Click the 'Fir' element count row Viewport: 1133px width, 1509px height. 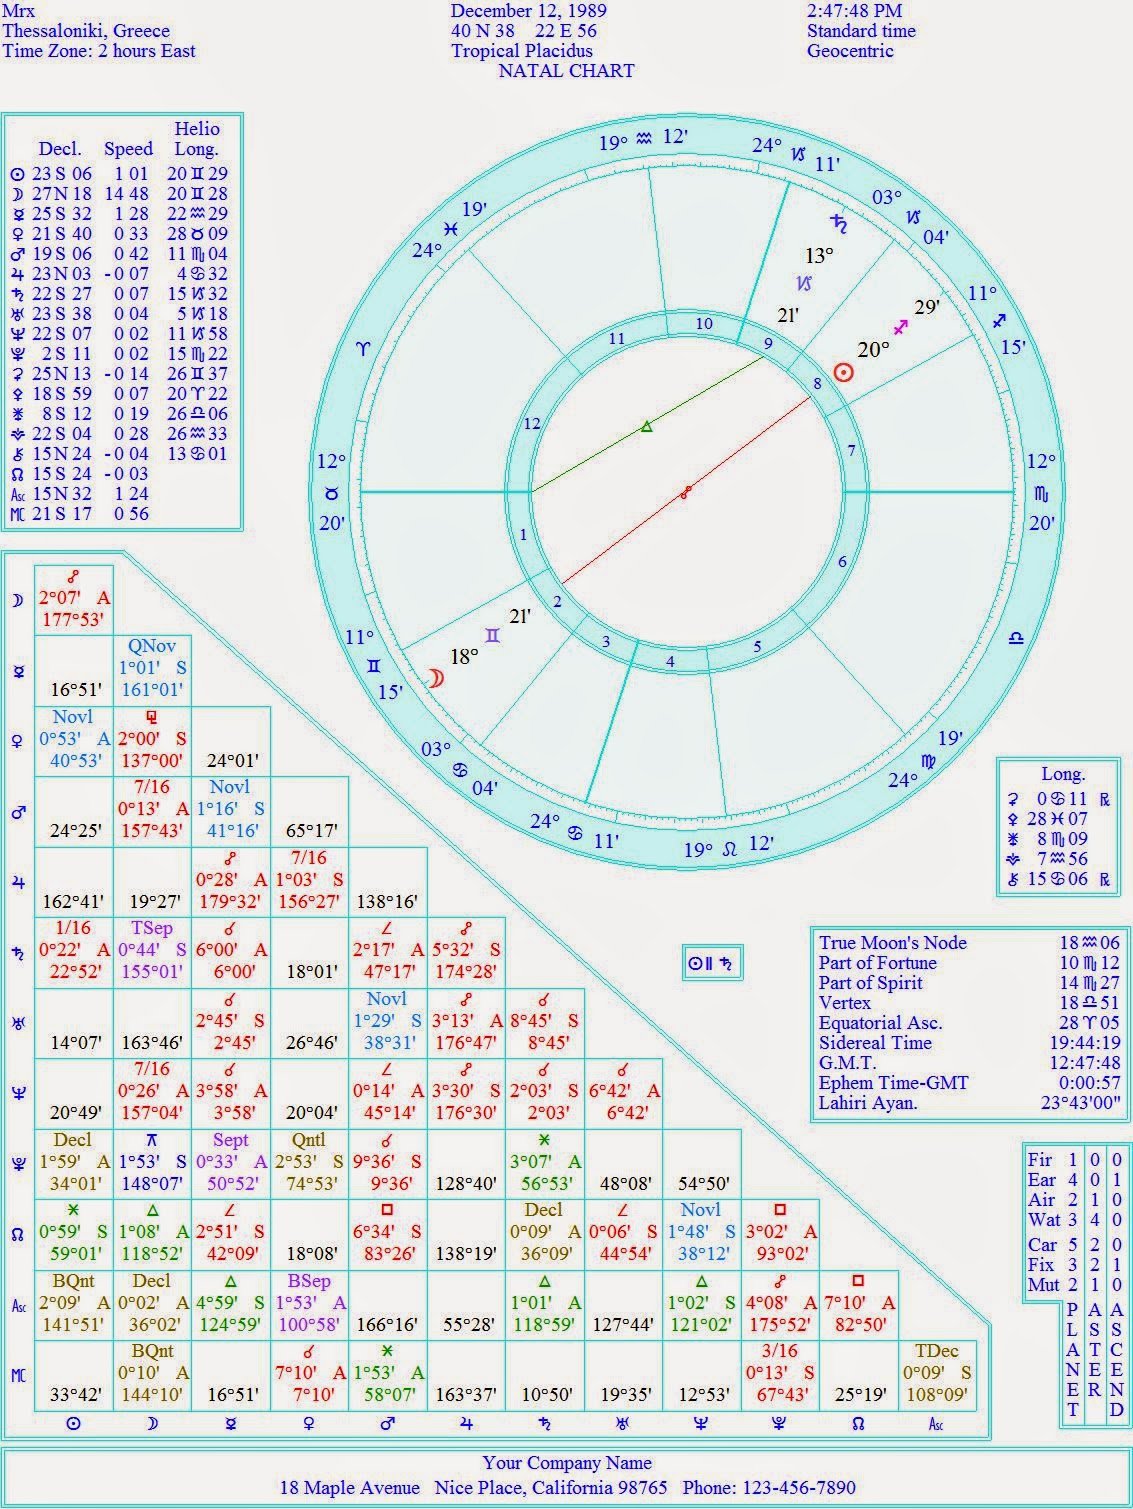click(1075, 1160)
